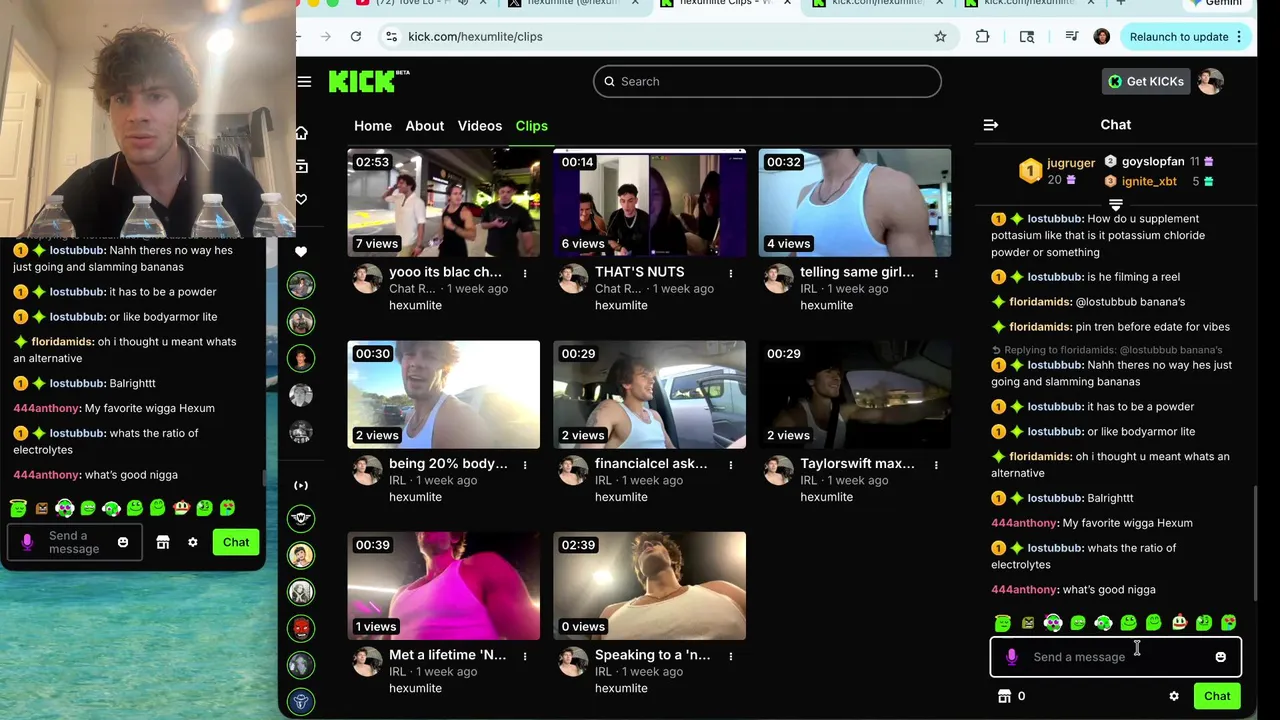The image size is (1280, 720).
Task: Open the Chrome profile avatar in the toolbar
Action: click(1101, 36)
